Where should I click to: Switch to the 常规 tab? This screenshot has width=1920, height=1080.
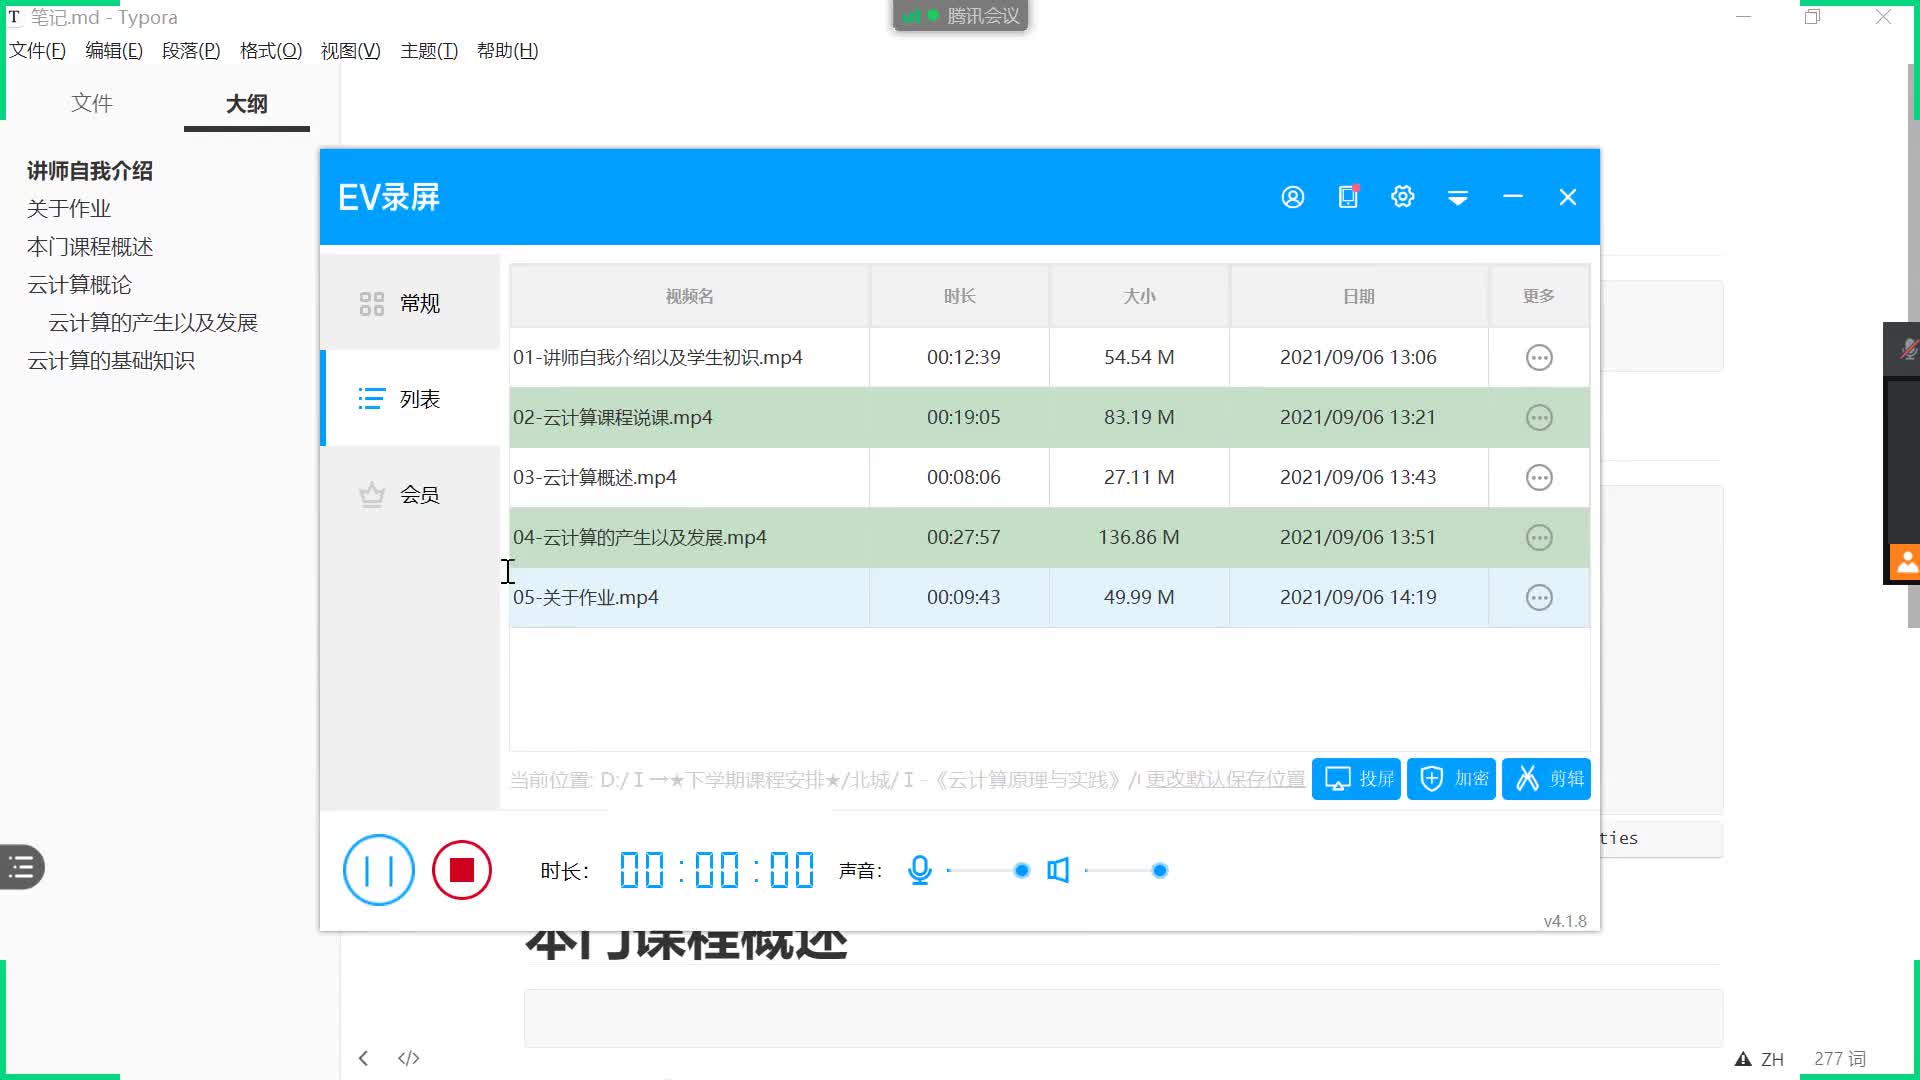coord(410,303)
